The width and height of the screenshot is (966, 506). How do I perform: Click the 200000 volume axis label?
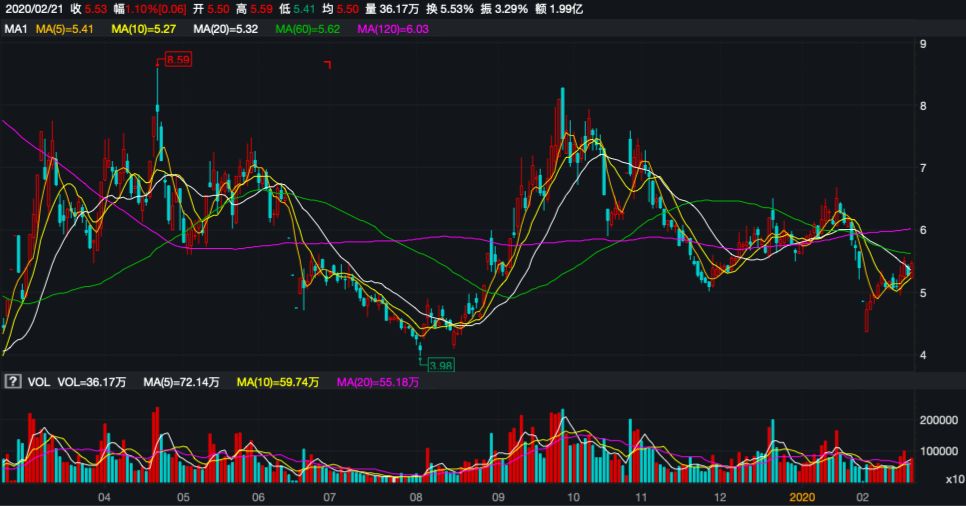[938, 422]
